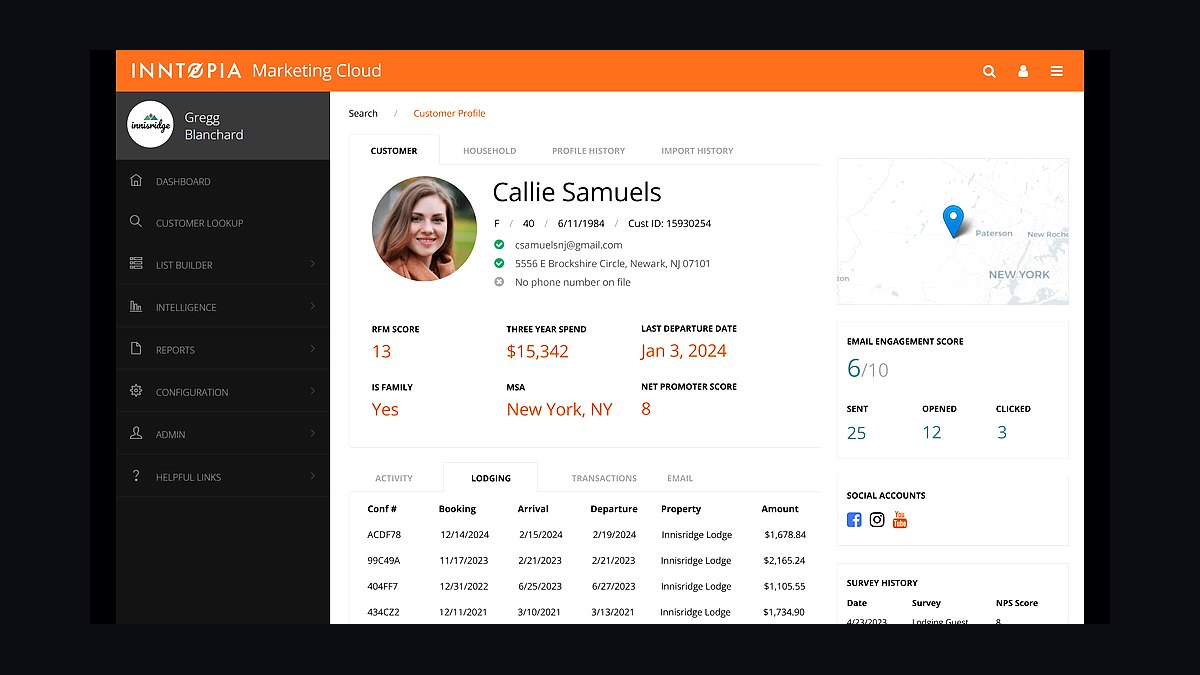Screen dimensions: 1200x675
Task: Click the green check beside the street address
Action: (x=499, y=263)
